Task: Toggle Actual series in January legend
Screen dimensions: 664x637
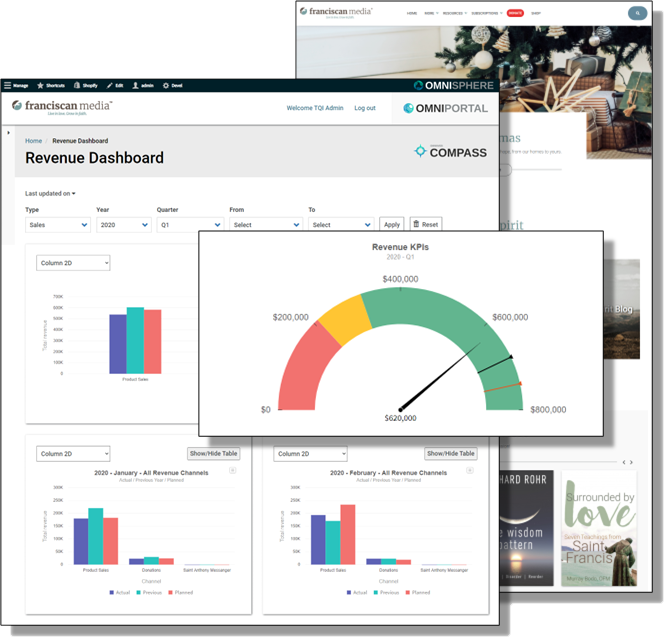Action: pos(120,593)
